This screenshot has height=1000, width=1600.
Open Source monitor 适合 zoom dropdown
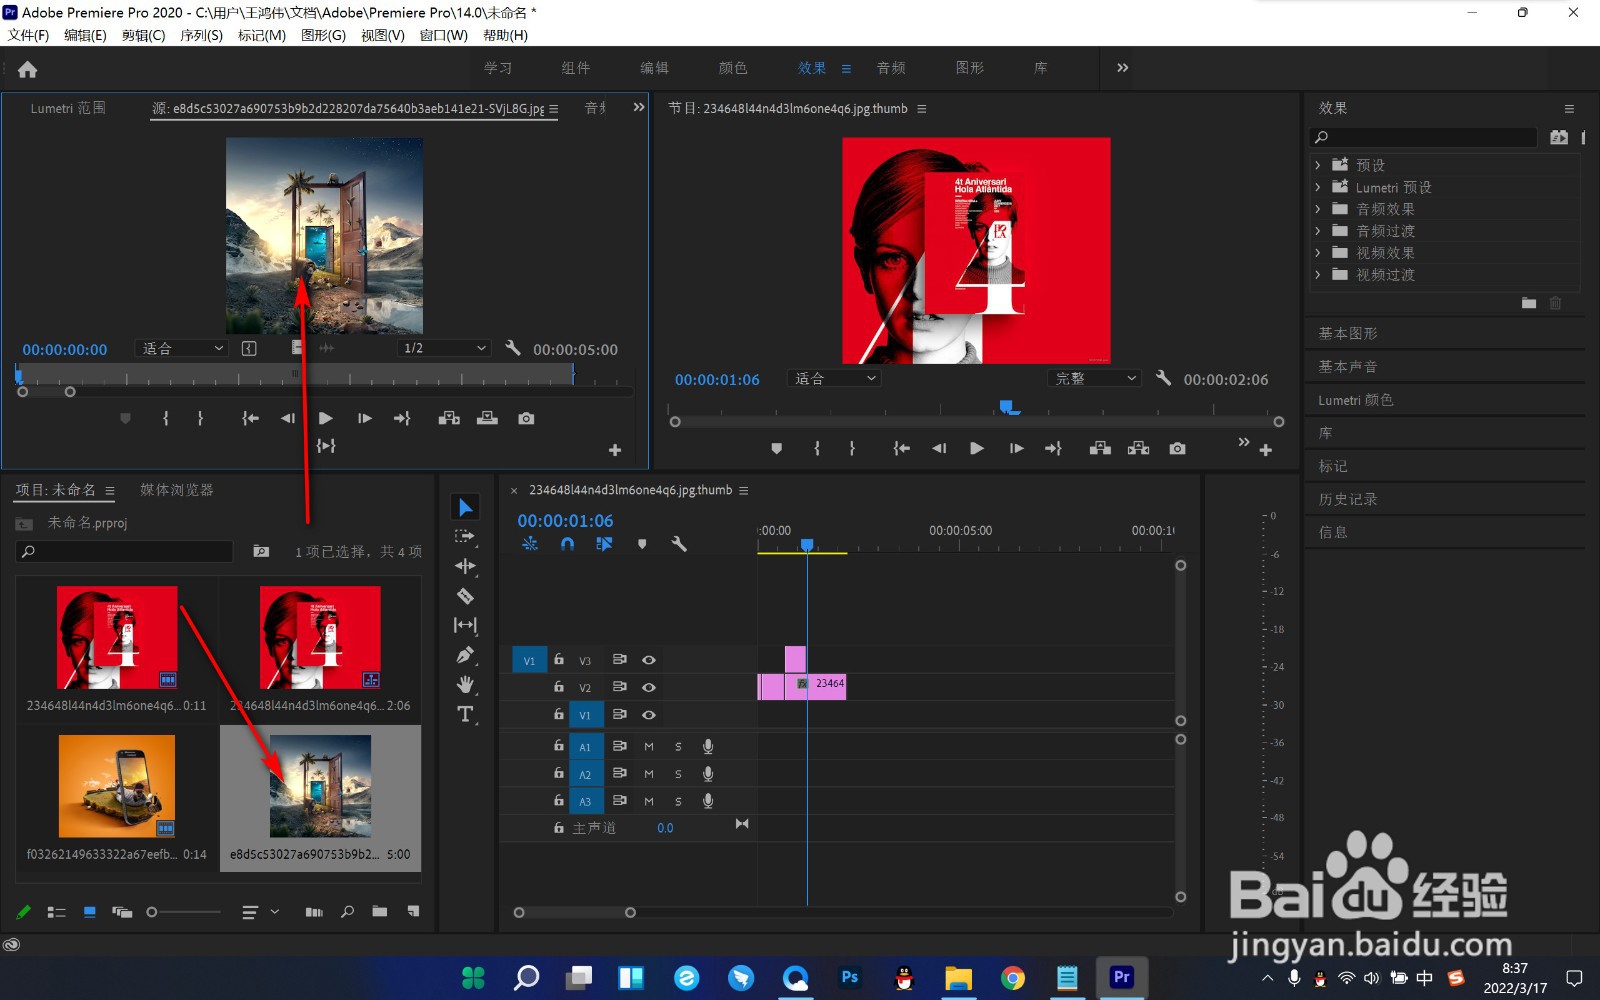pyautogui.click(x=181, y=348)
